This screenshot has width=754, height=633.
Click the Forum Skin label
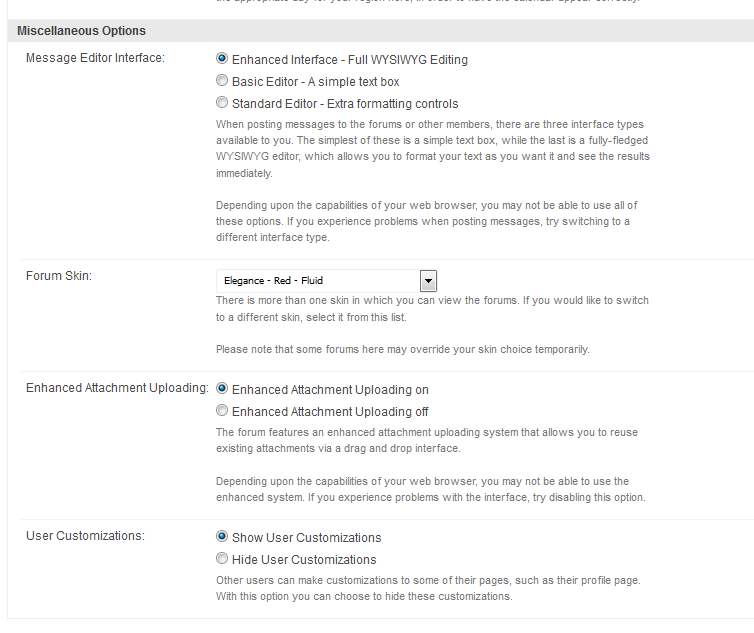(x=59, y=276)
